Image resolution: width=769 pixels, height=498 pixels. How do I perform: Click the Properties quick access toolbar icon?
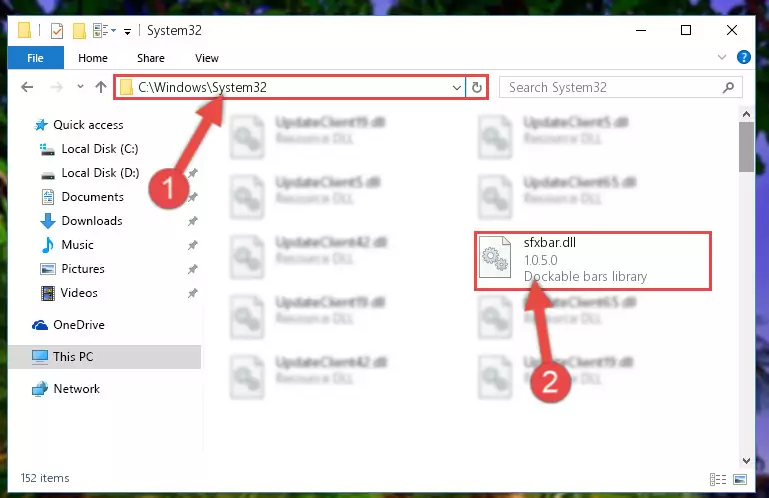click(57, 31)
